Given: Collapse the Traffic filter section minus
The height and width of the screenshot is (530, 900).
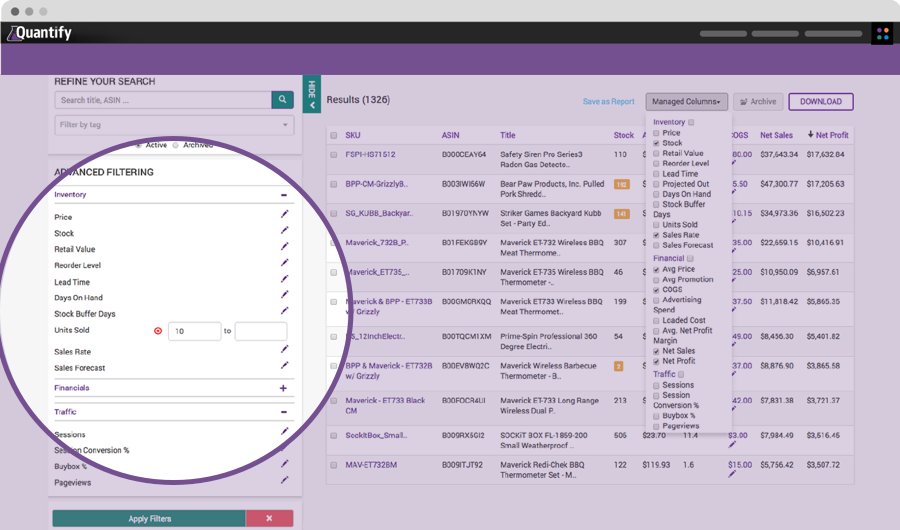Looking at the screenshot, I should click(284, 412).
